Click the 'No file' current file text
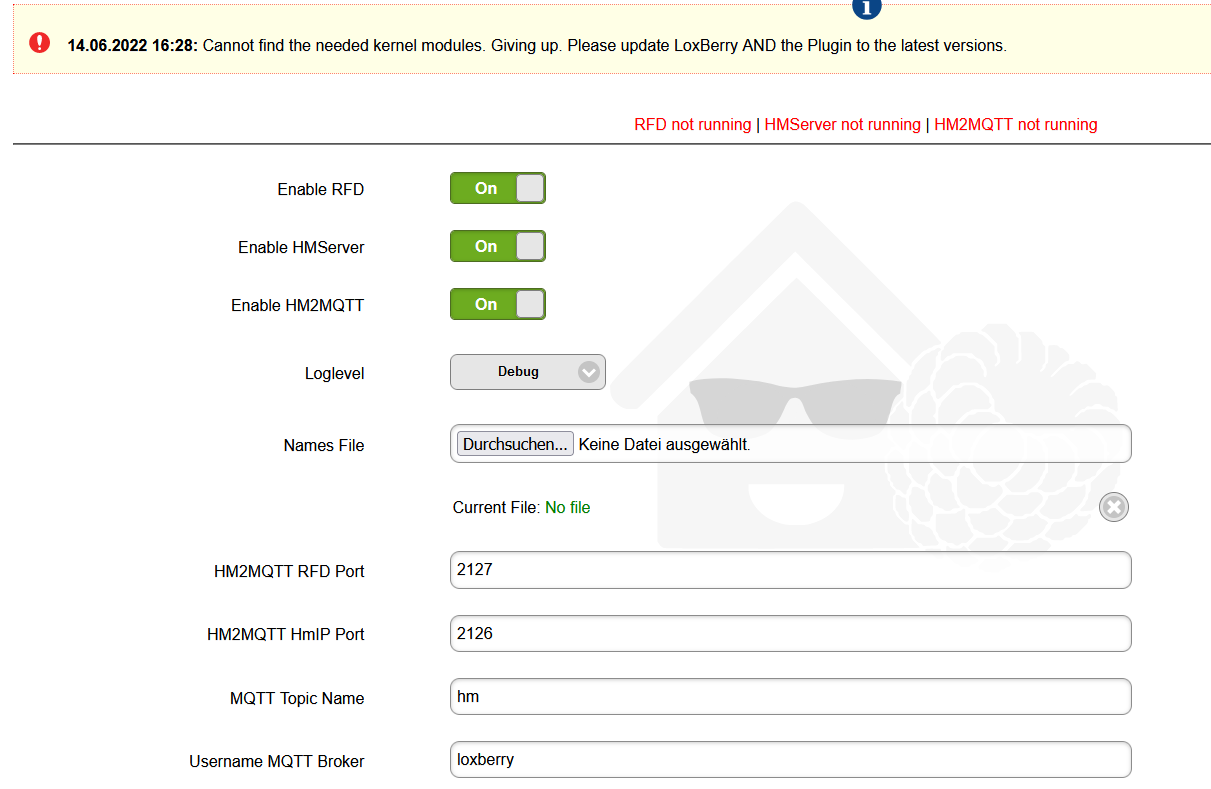This screenshot has height=789, width=1211. point(568,508)
